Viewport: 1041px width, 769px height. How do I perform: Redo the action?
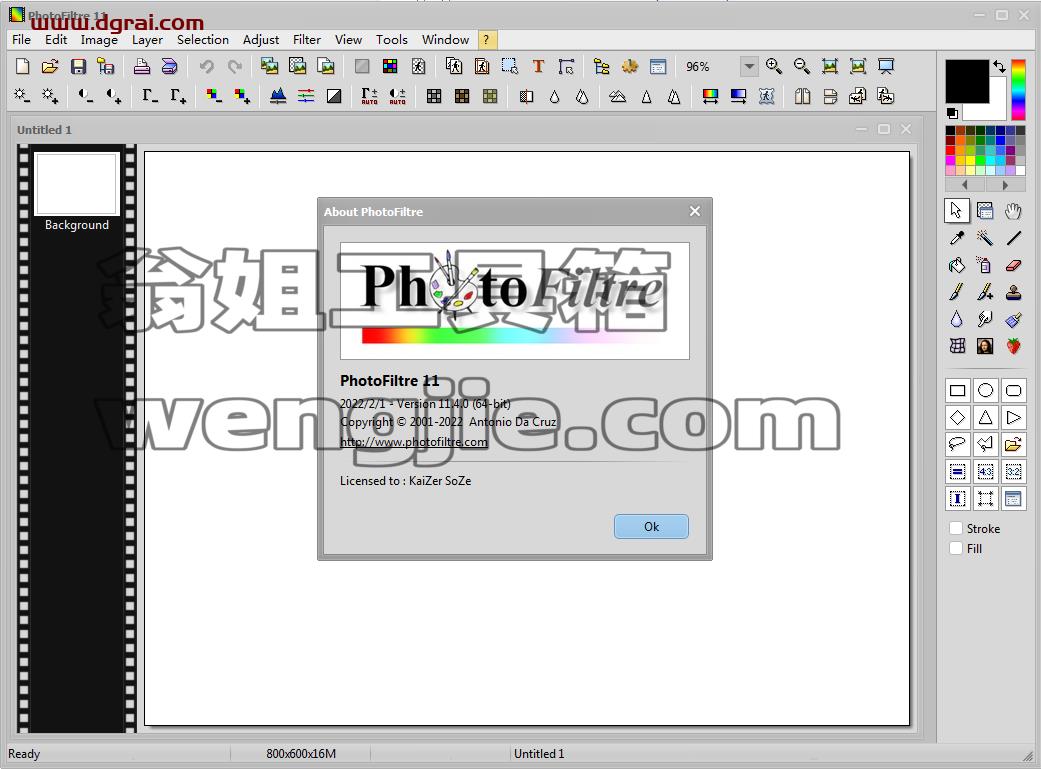[x=235, y=66]
